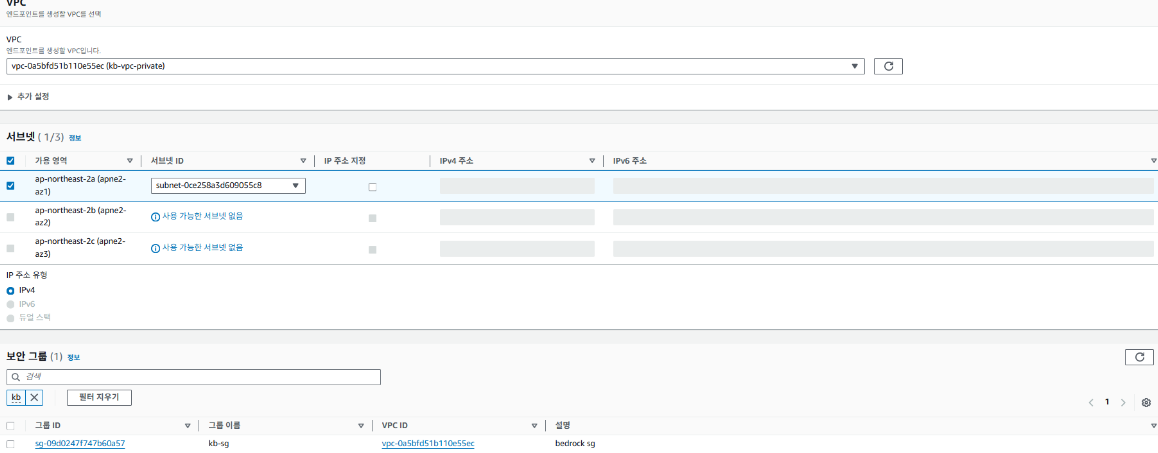This screenshot has width=1158, height=453.
Task: Go to next security group page
Action: tap(1123, 402)
